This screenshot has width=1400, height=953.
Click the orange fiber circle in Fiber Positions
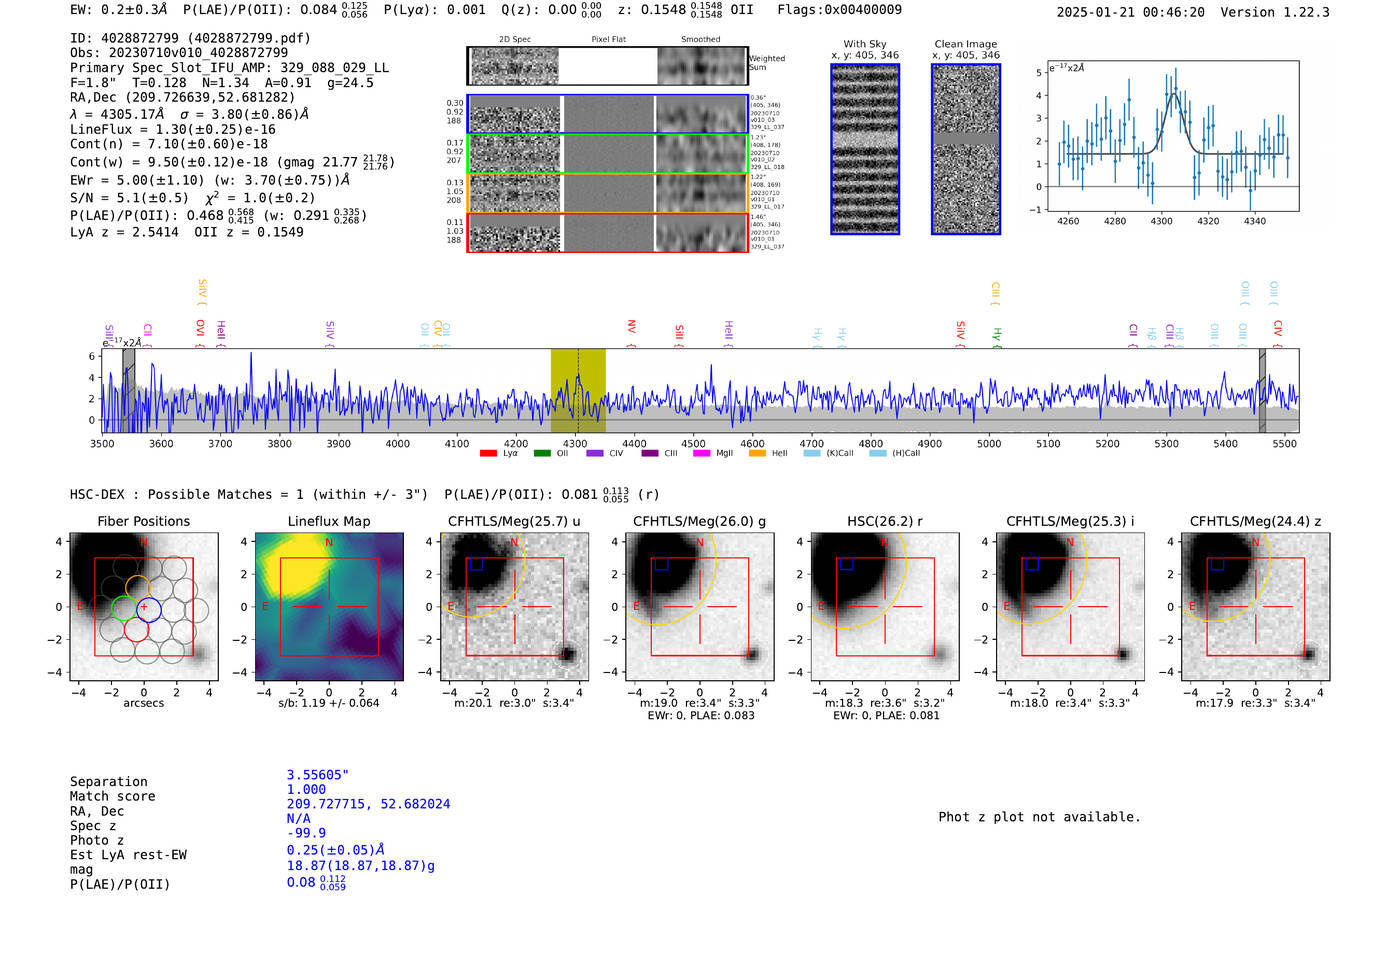click(137, 588)
